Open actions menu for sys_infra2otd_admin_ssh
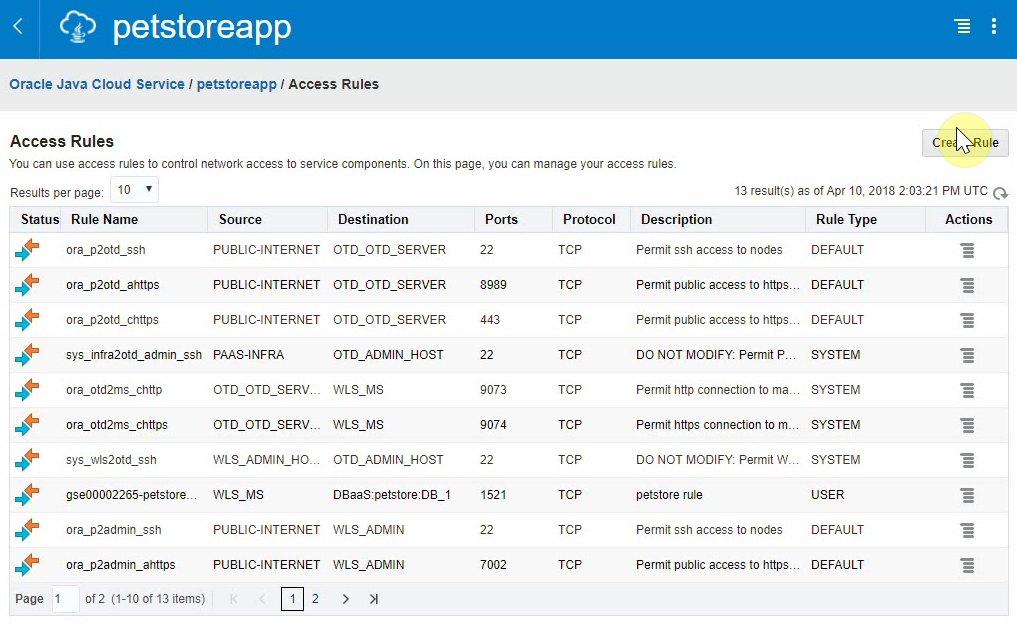The image size is (1017, 626). (967, 355)
